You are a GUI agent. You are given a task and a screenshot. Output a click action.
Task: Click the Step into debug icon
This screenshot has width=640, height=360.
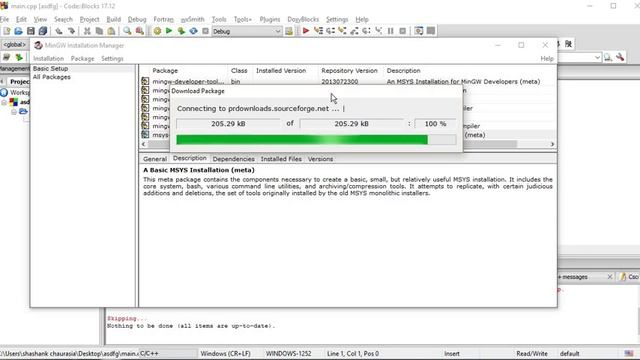coord(342,31)
